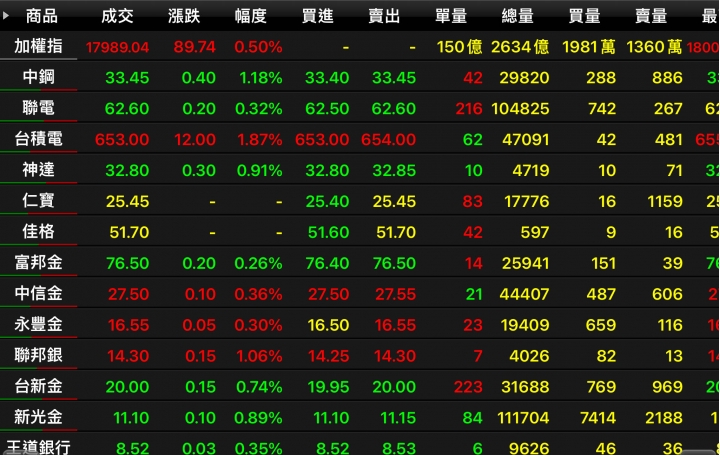
Task: Select the 佳格 stock name
Action: point(39,231)
